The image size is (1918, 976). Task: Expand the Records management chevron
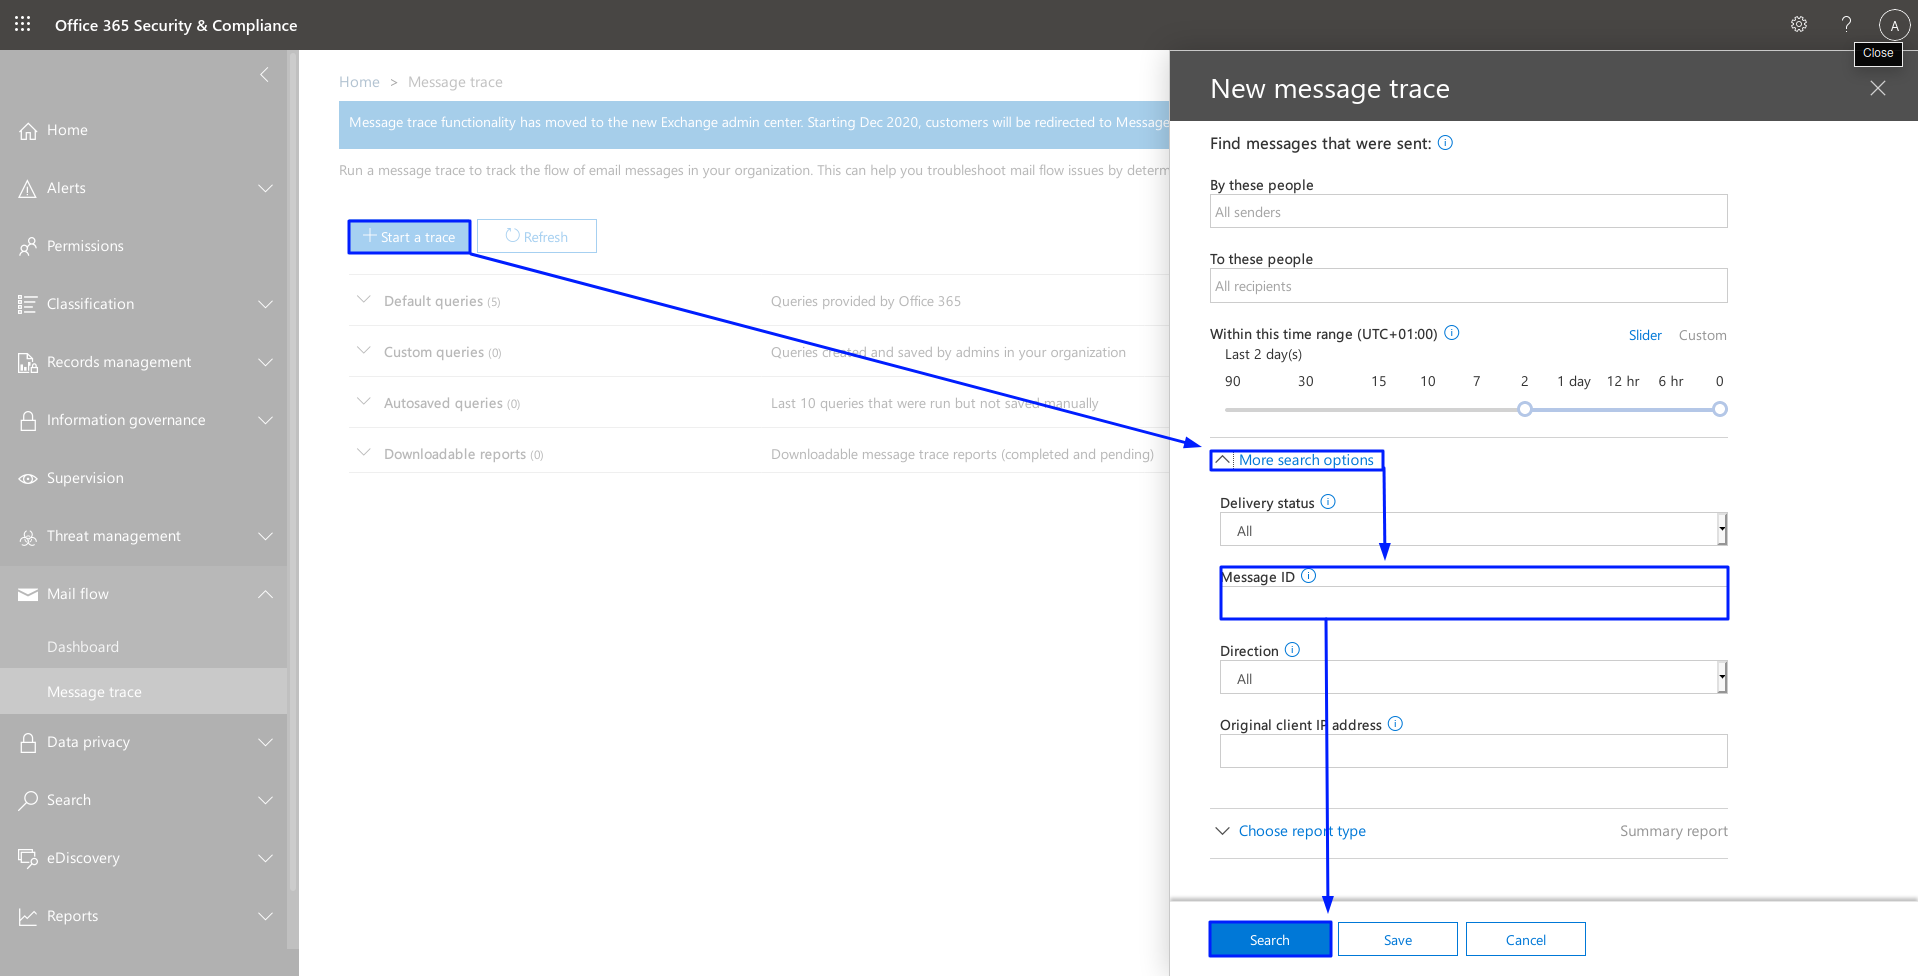[x=265, y=362]
